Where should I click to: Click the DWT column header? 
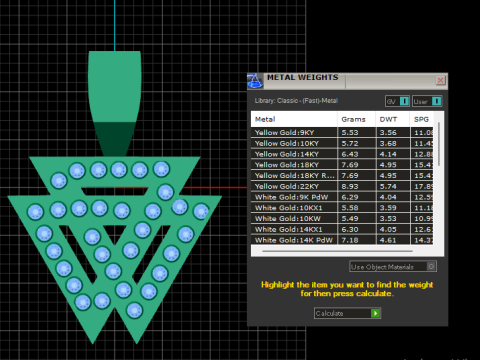[393, 119]
